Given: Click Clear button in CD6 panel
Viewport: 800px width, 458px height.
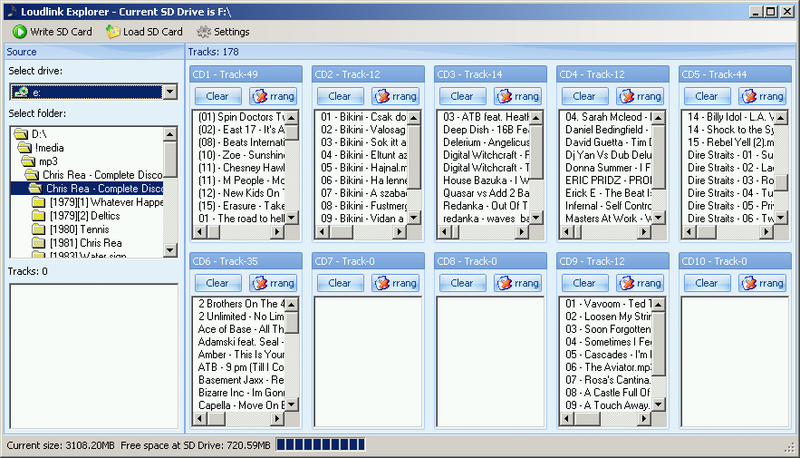Looking at the screenshot, I should [x=217, y=283].
